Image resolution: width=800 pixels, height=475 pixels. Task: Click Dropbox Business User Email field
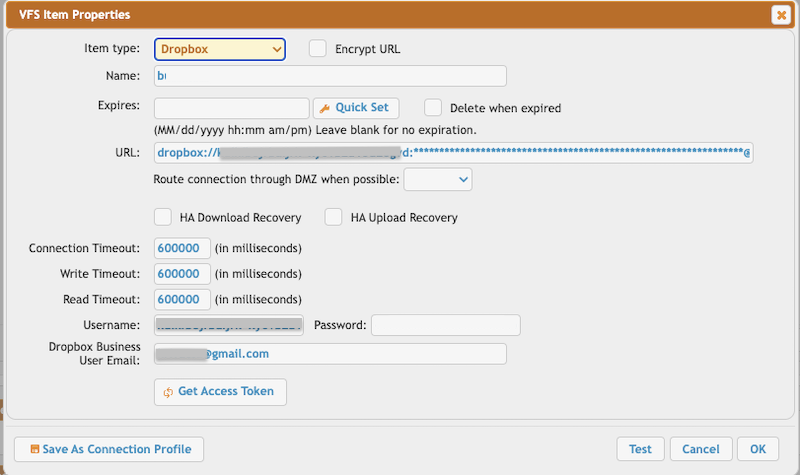(330, 354)
